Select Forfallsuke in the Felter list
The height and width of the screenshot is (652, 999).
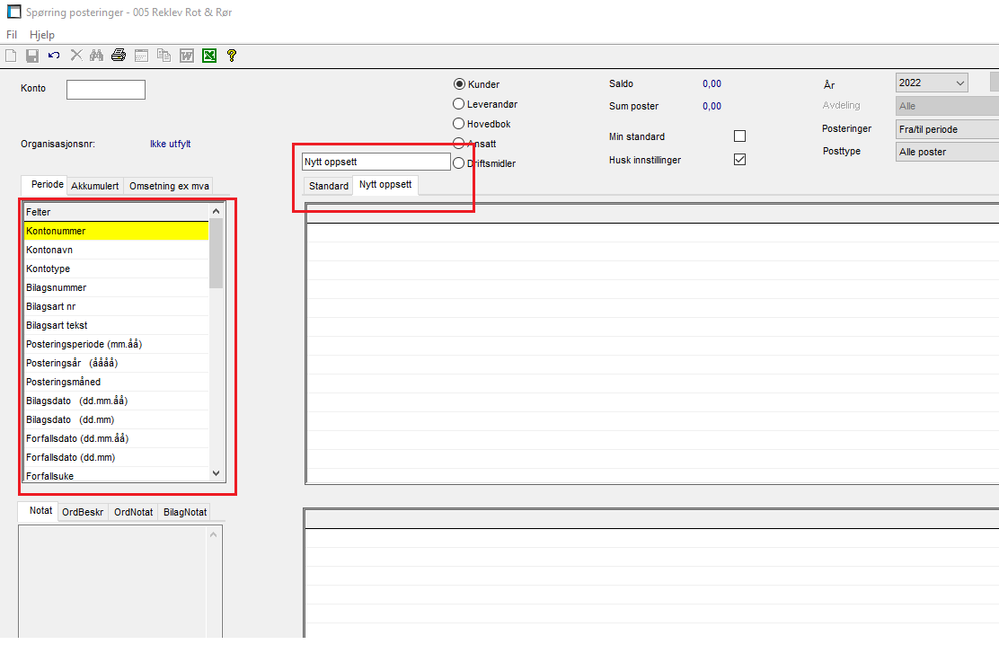click(x=117, y=475)
